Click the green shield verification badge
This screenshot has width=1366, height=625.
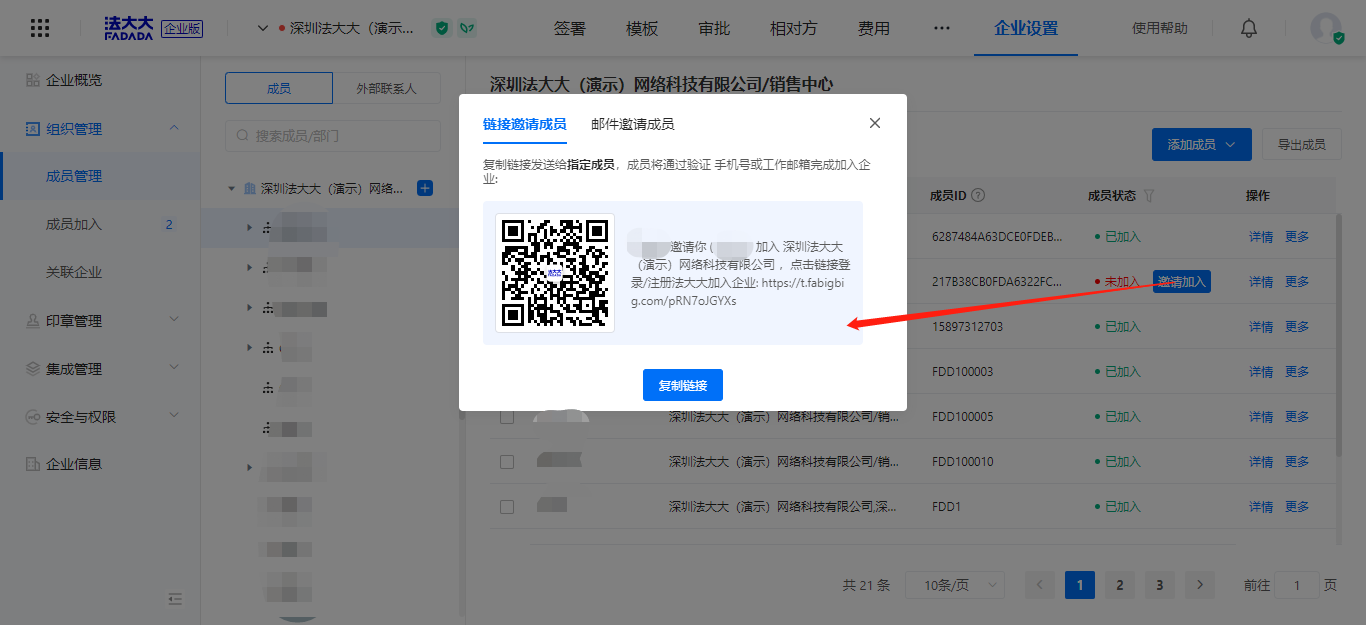(x=441, y=28)
